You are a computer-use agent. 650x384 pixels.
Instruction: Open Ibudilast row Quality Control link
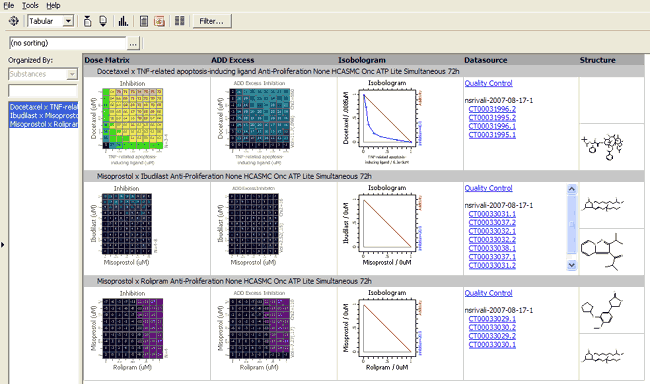click(488, 188)
